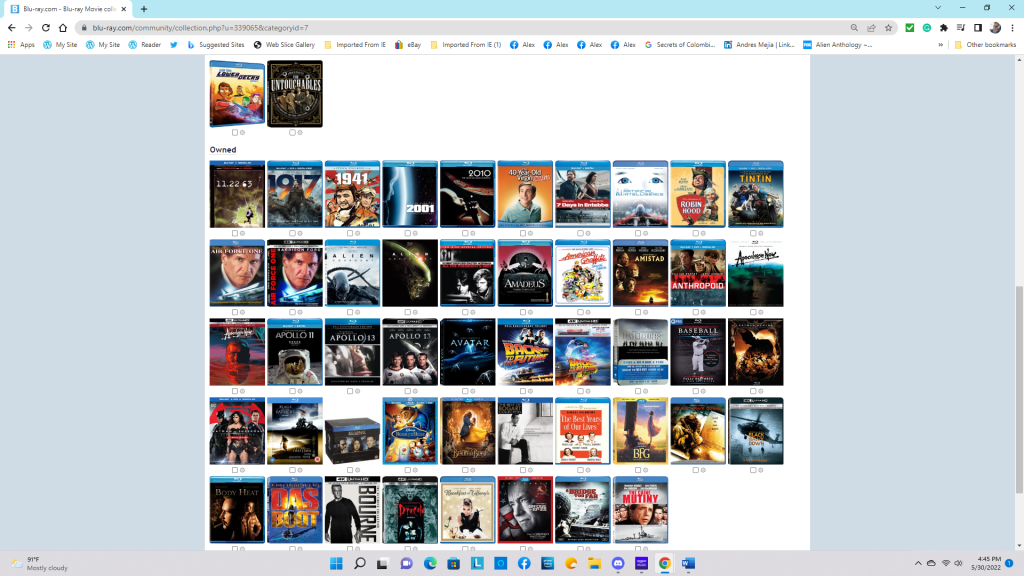Screen dimensions: 1024x576
Task: Open a new browser tab
Action: [x=144, y=9]
